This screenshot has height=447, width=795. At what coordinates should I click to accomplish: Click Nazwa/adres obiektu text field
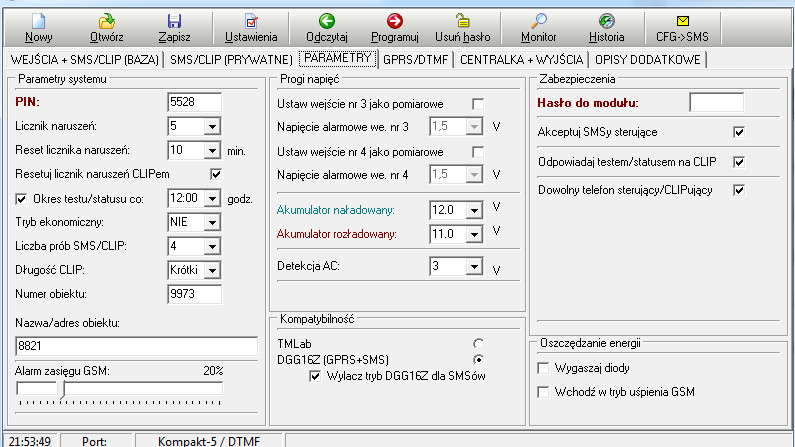coord(137,346)
